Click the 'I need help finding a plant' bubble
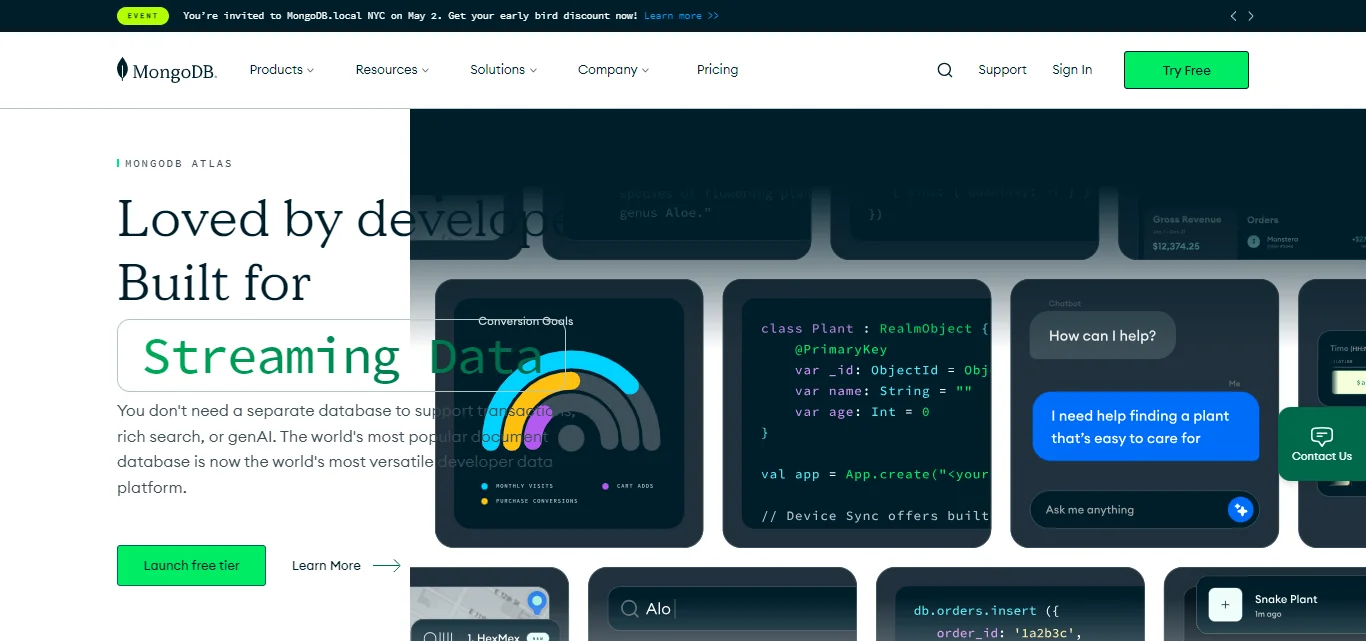Image resolution: width=1366 pixels, height=641 pixels. tap(1145, 427)
